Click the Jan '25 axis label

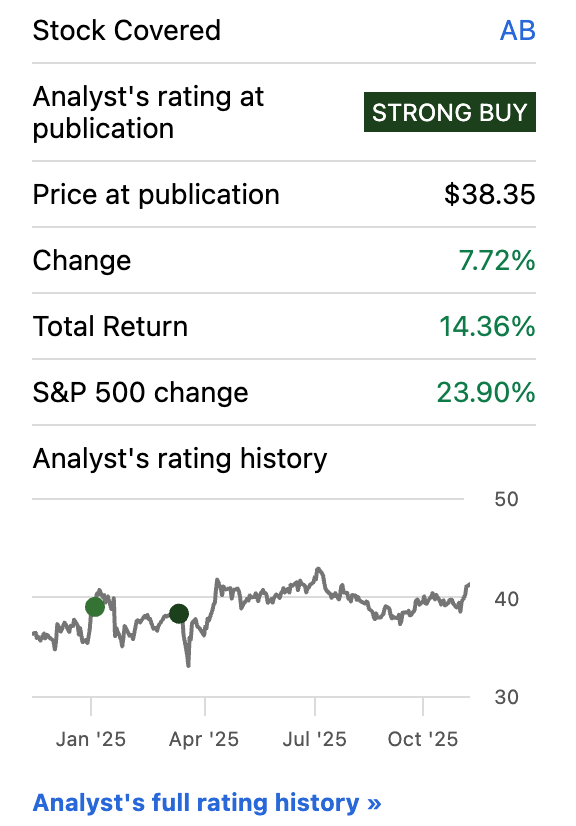94,739
